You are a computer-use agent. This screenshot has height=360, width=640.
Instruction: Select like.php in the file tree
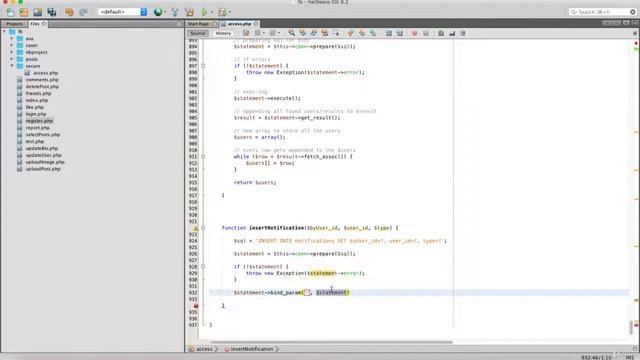(x=35, y=107)
